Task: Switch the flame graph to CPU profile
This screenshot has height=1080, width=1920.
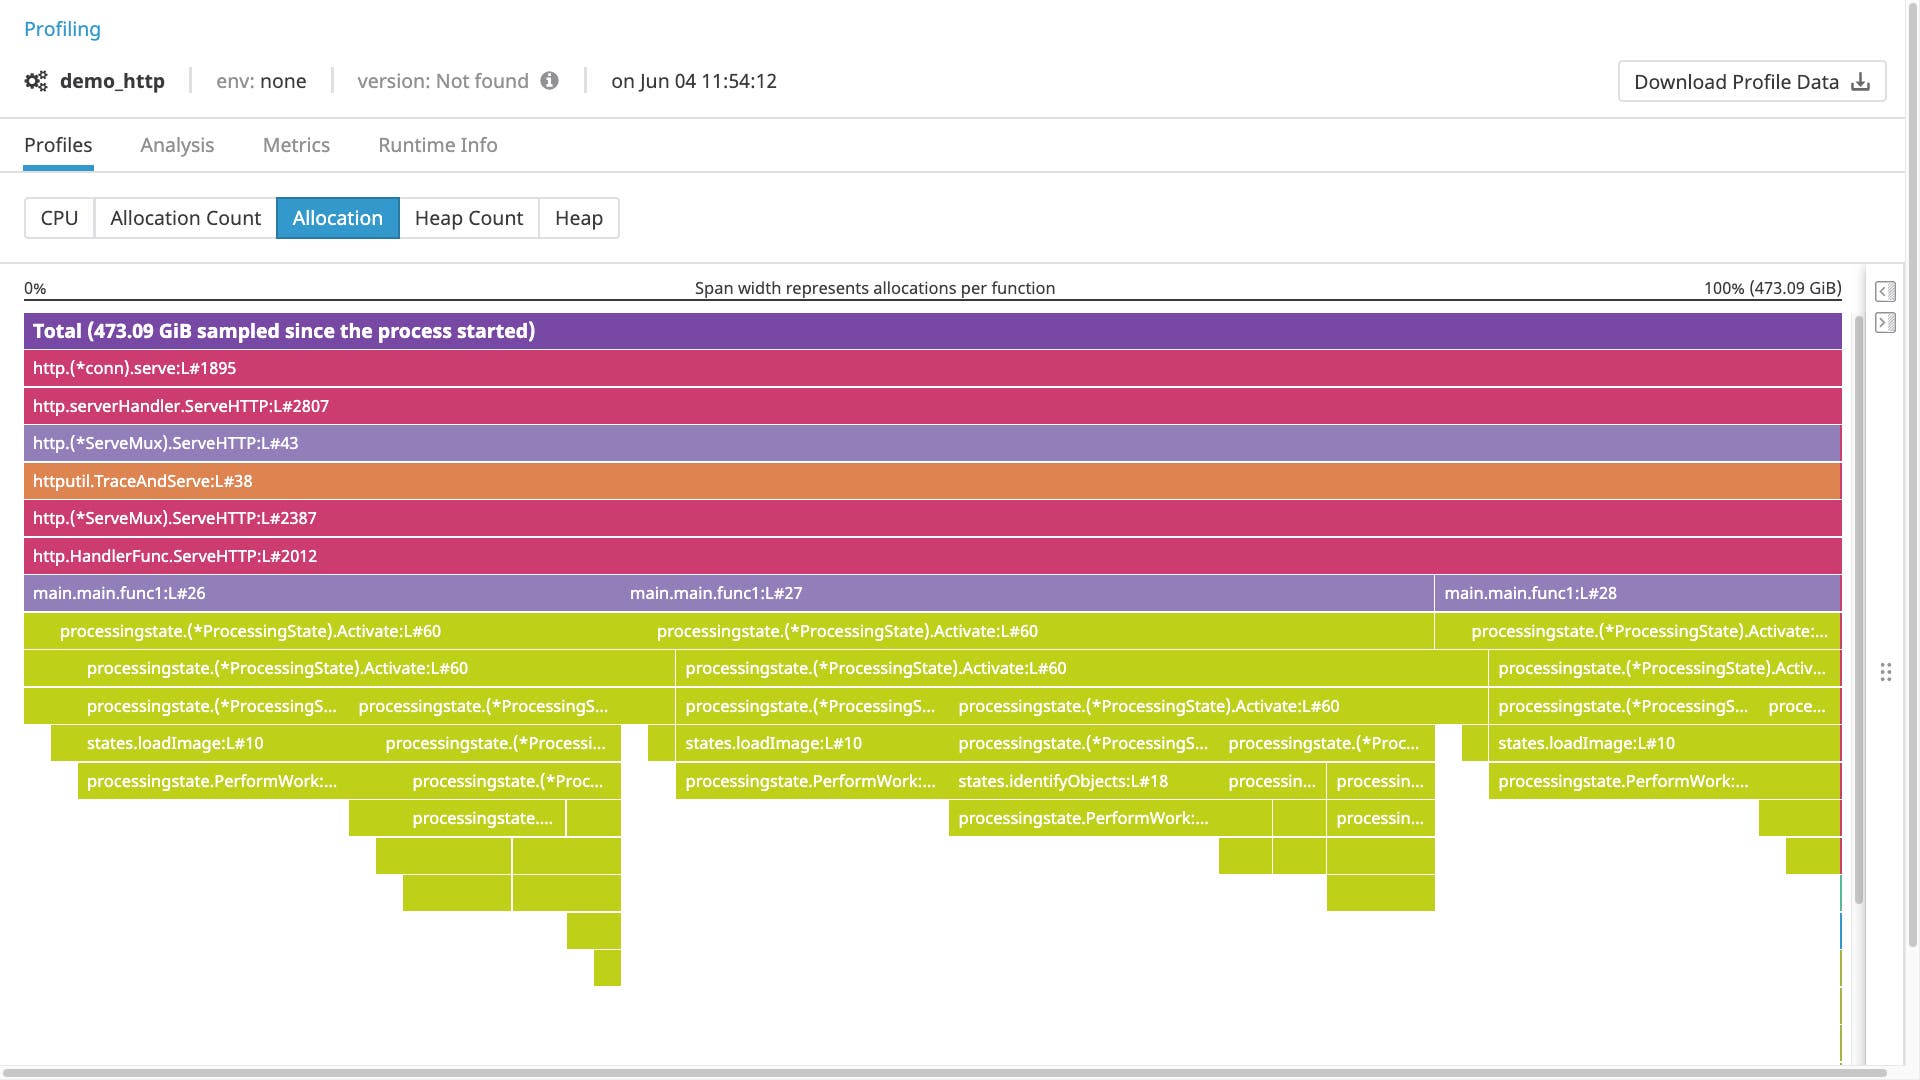Action: tap(60, 217)
